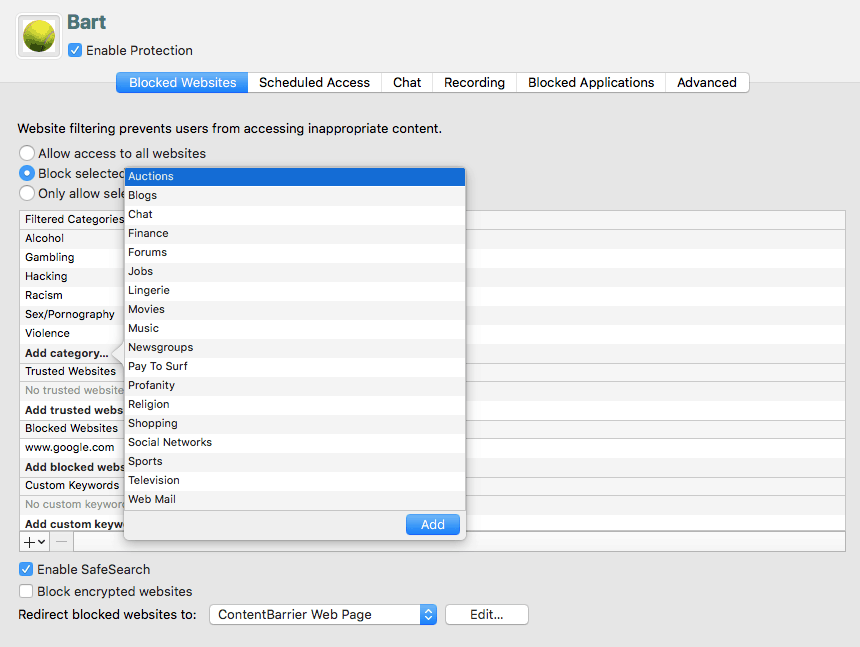860x647 pixels.
Task: Select Gambling in Filtered Categories
Action: click(50, 257)
